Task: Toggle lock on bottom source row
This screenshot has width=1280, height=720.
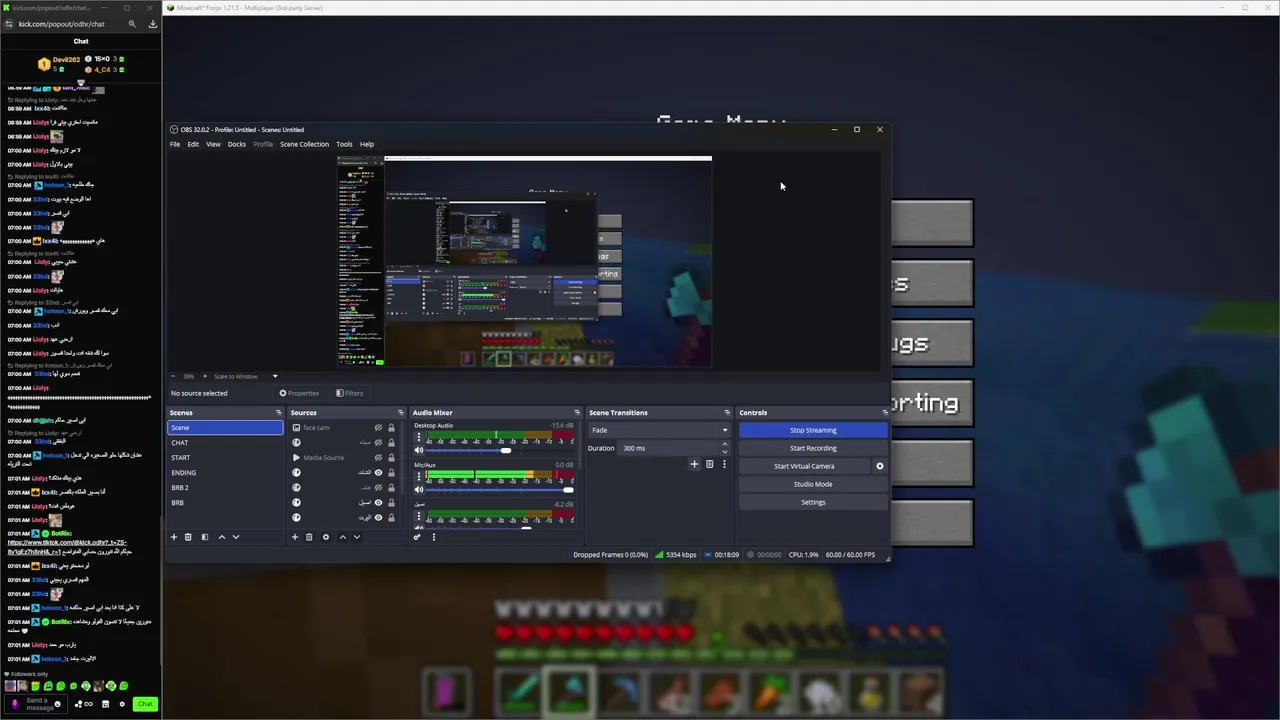Action: pyautogui.click(x=391, y=518)
